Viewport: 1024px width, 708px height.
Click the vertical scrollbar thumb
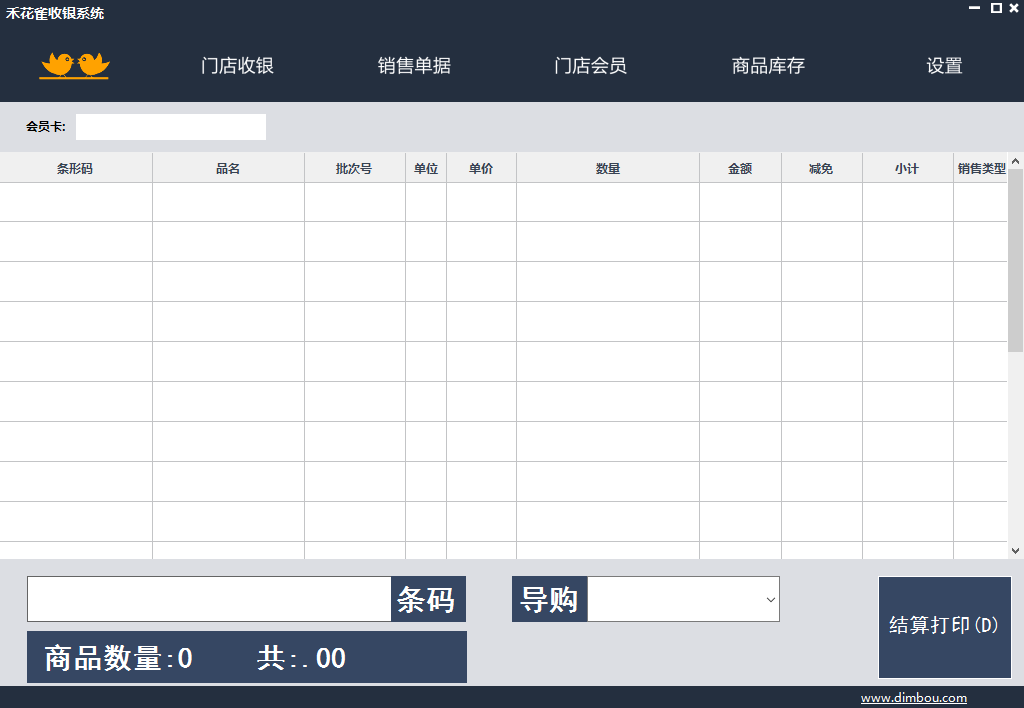point(1016,261)
